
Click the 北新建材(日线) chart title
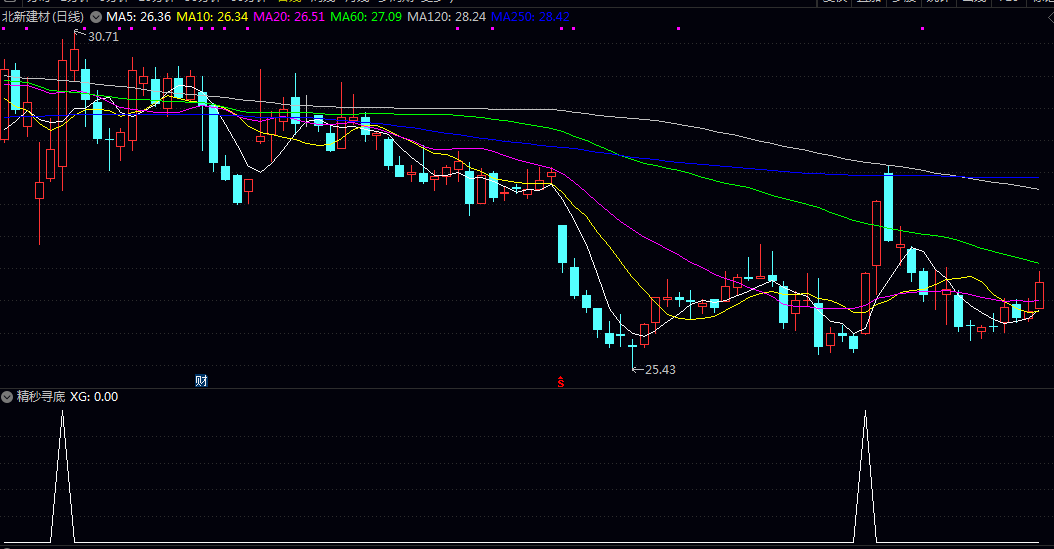[43, 17]
